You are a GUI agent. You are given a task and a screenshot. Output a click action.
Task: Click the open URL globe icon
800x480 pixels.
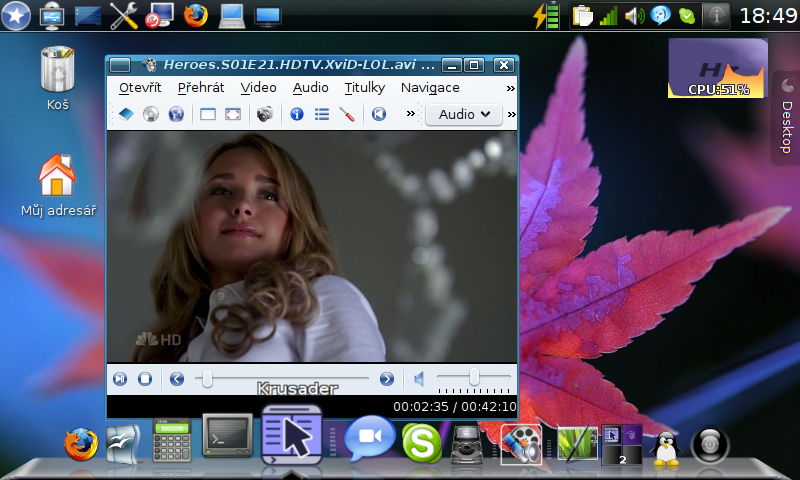[176, 114]
